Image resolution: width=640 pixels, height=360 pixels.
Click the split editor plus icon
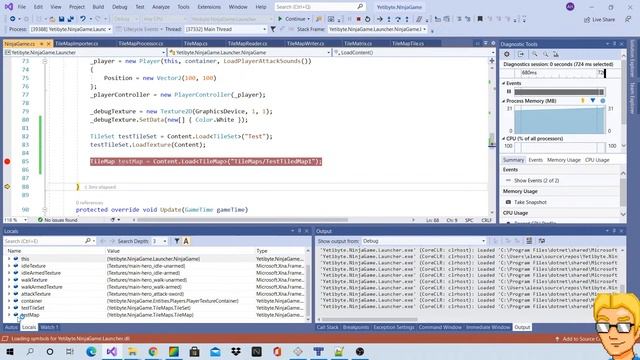(492, 61)
